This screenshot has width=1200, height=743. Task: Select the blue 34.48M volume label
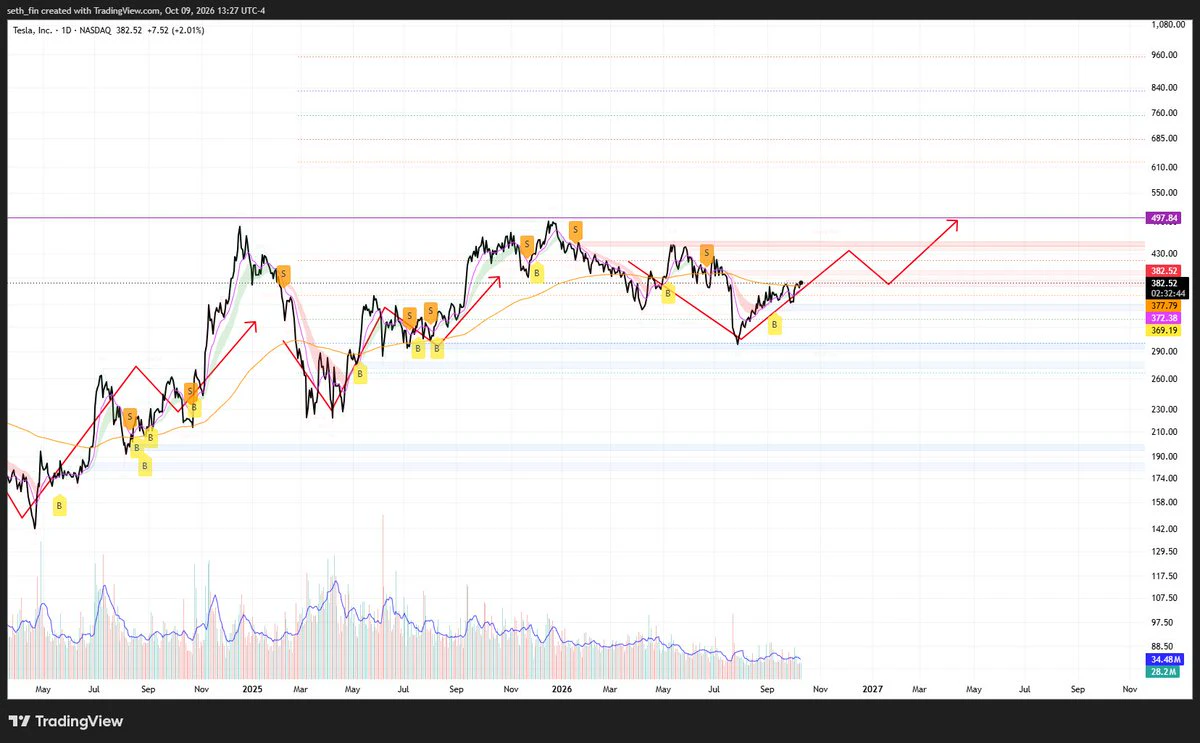pos(1166,660)
